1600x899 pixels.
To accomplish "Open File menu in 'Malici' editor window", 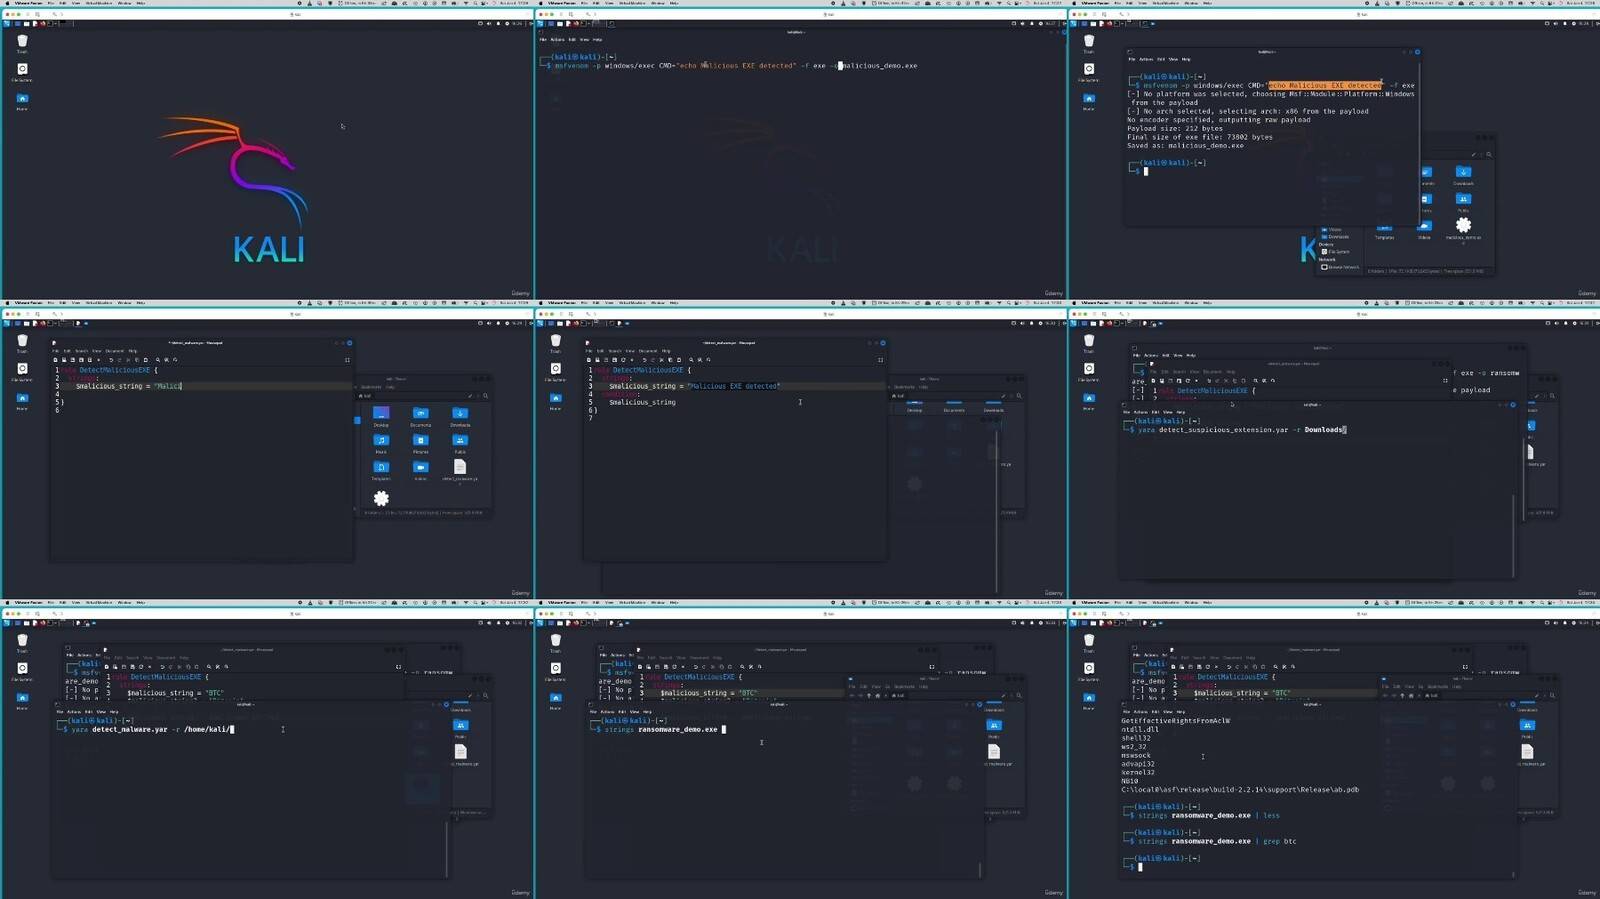I will 56,351.
